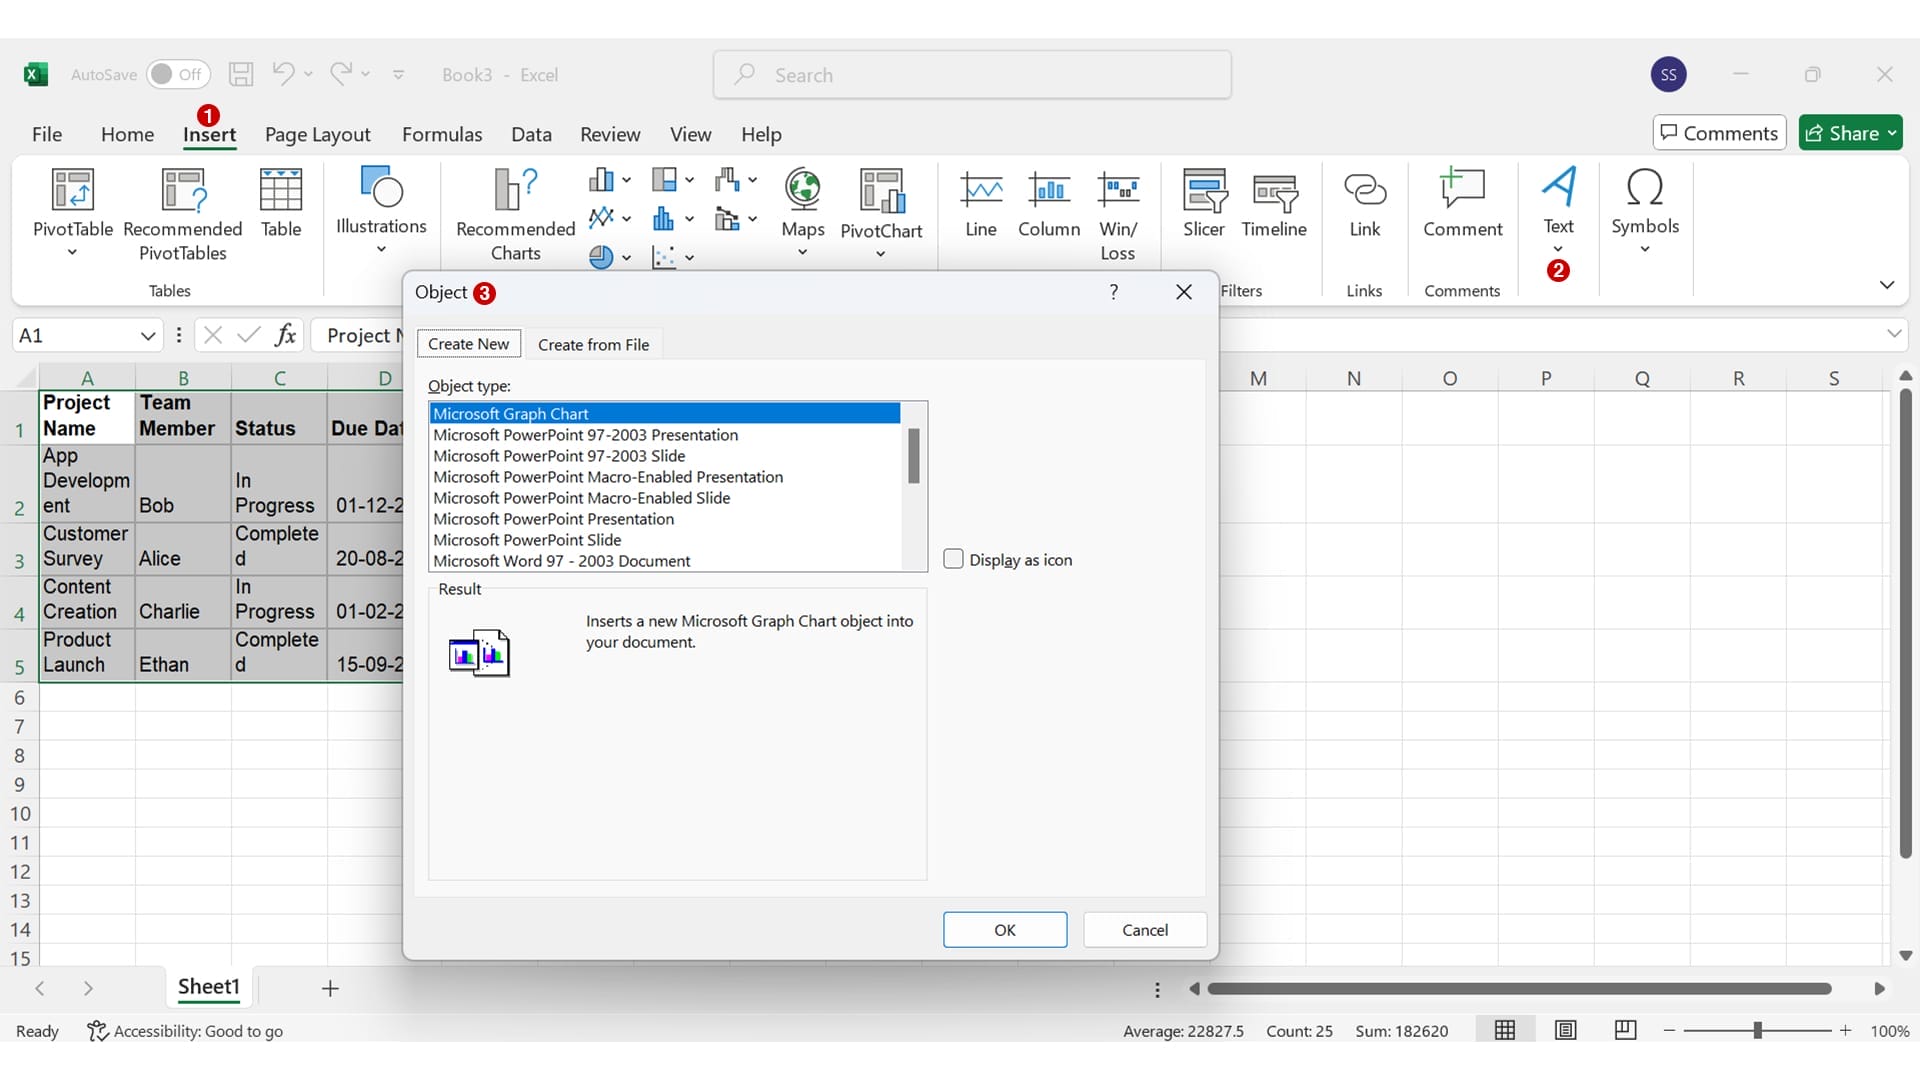Open the File menu
The width and height of the screenshot is (1920, 1080).
point(47,134)
